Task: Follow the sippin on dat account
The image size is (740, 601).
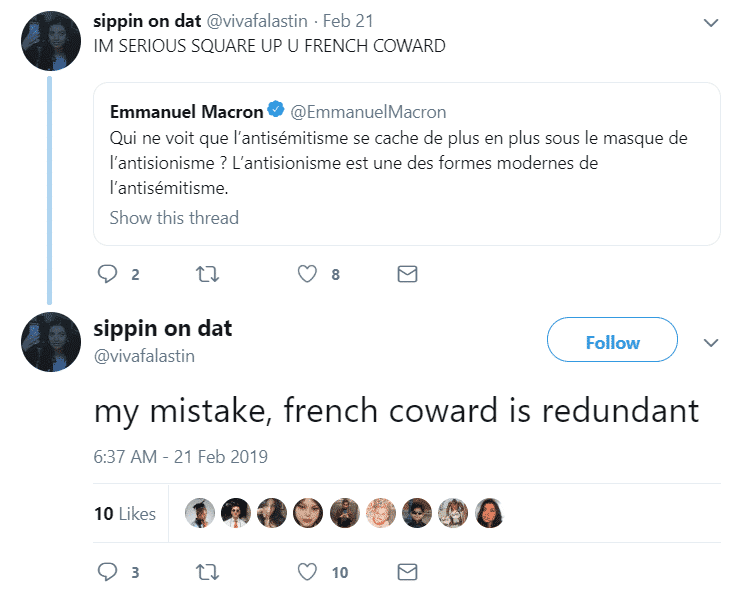Action: pos(612,339)
